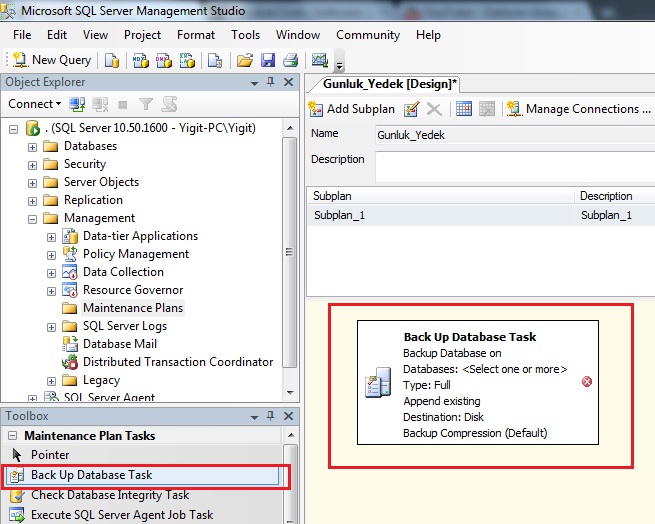Screen dimensions: 655x524
Task: Click the MDX query icon
Action: tap(141, 60)
